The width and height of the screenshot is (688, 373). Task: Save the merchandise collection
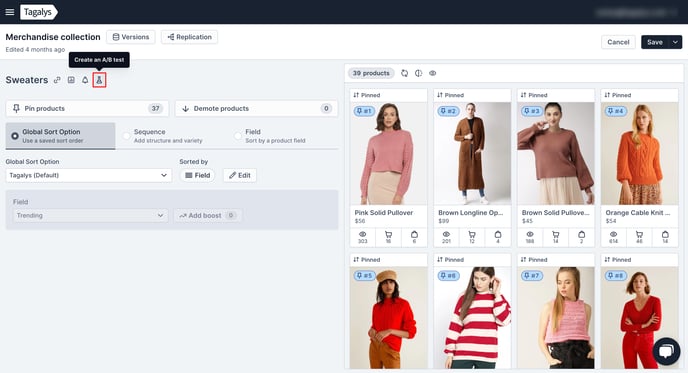tap(654, 42)
